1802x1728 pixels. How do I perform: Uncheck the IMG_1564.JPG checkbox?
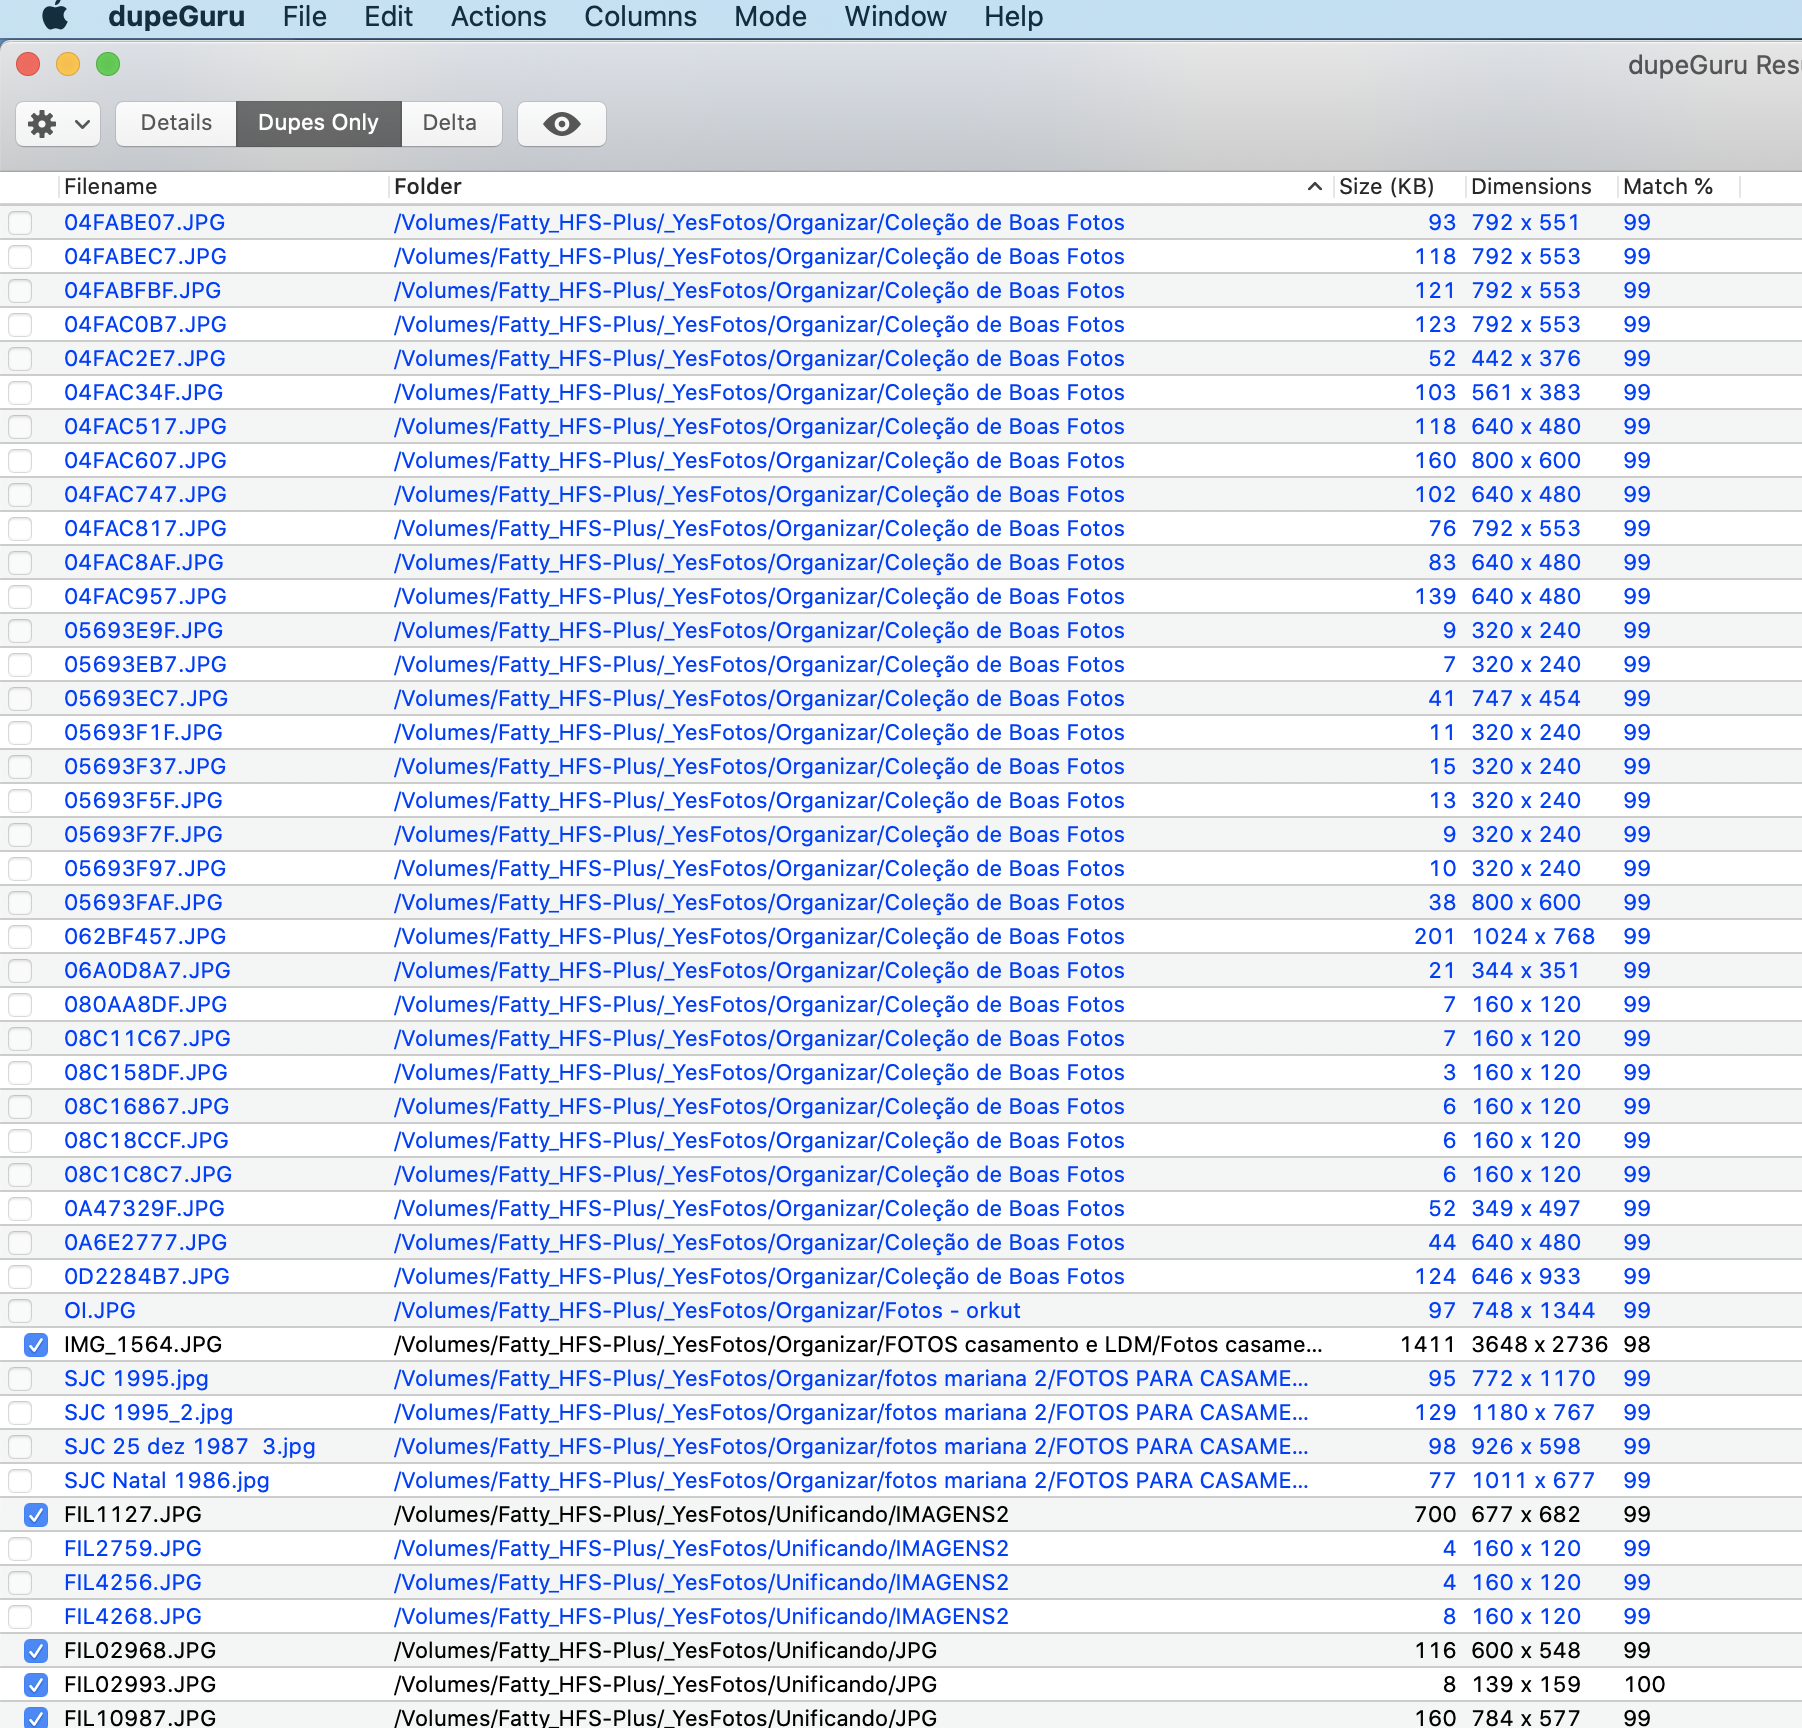(36, 1345)
